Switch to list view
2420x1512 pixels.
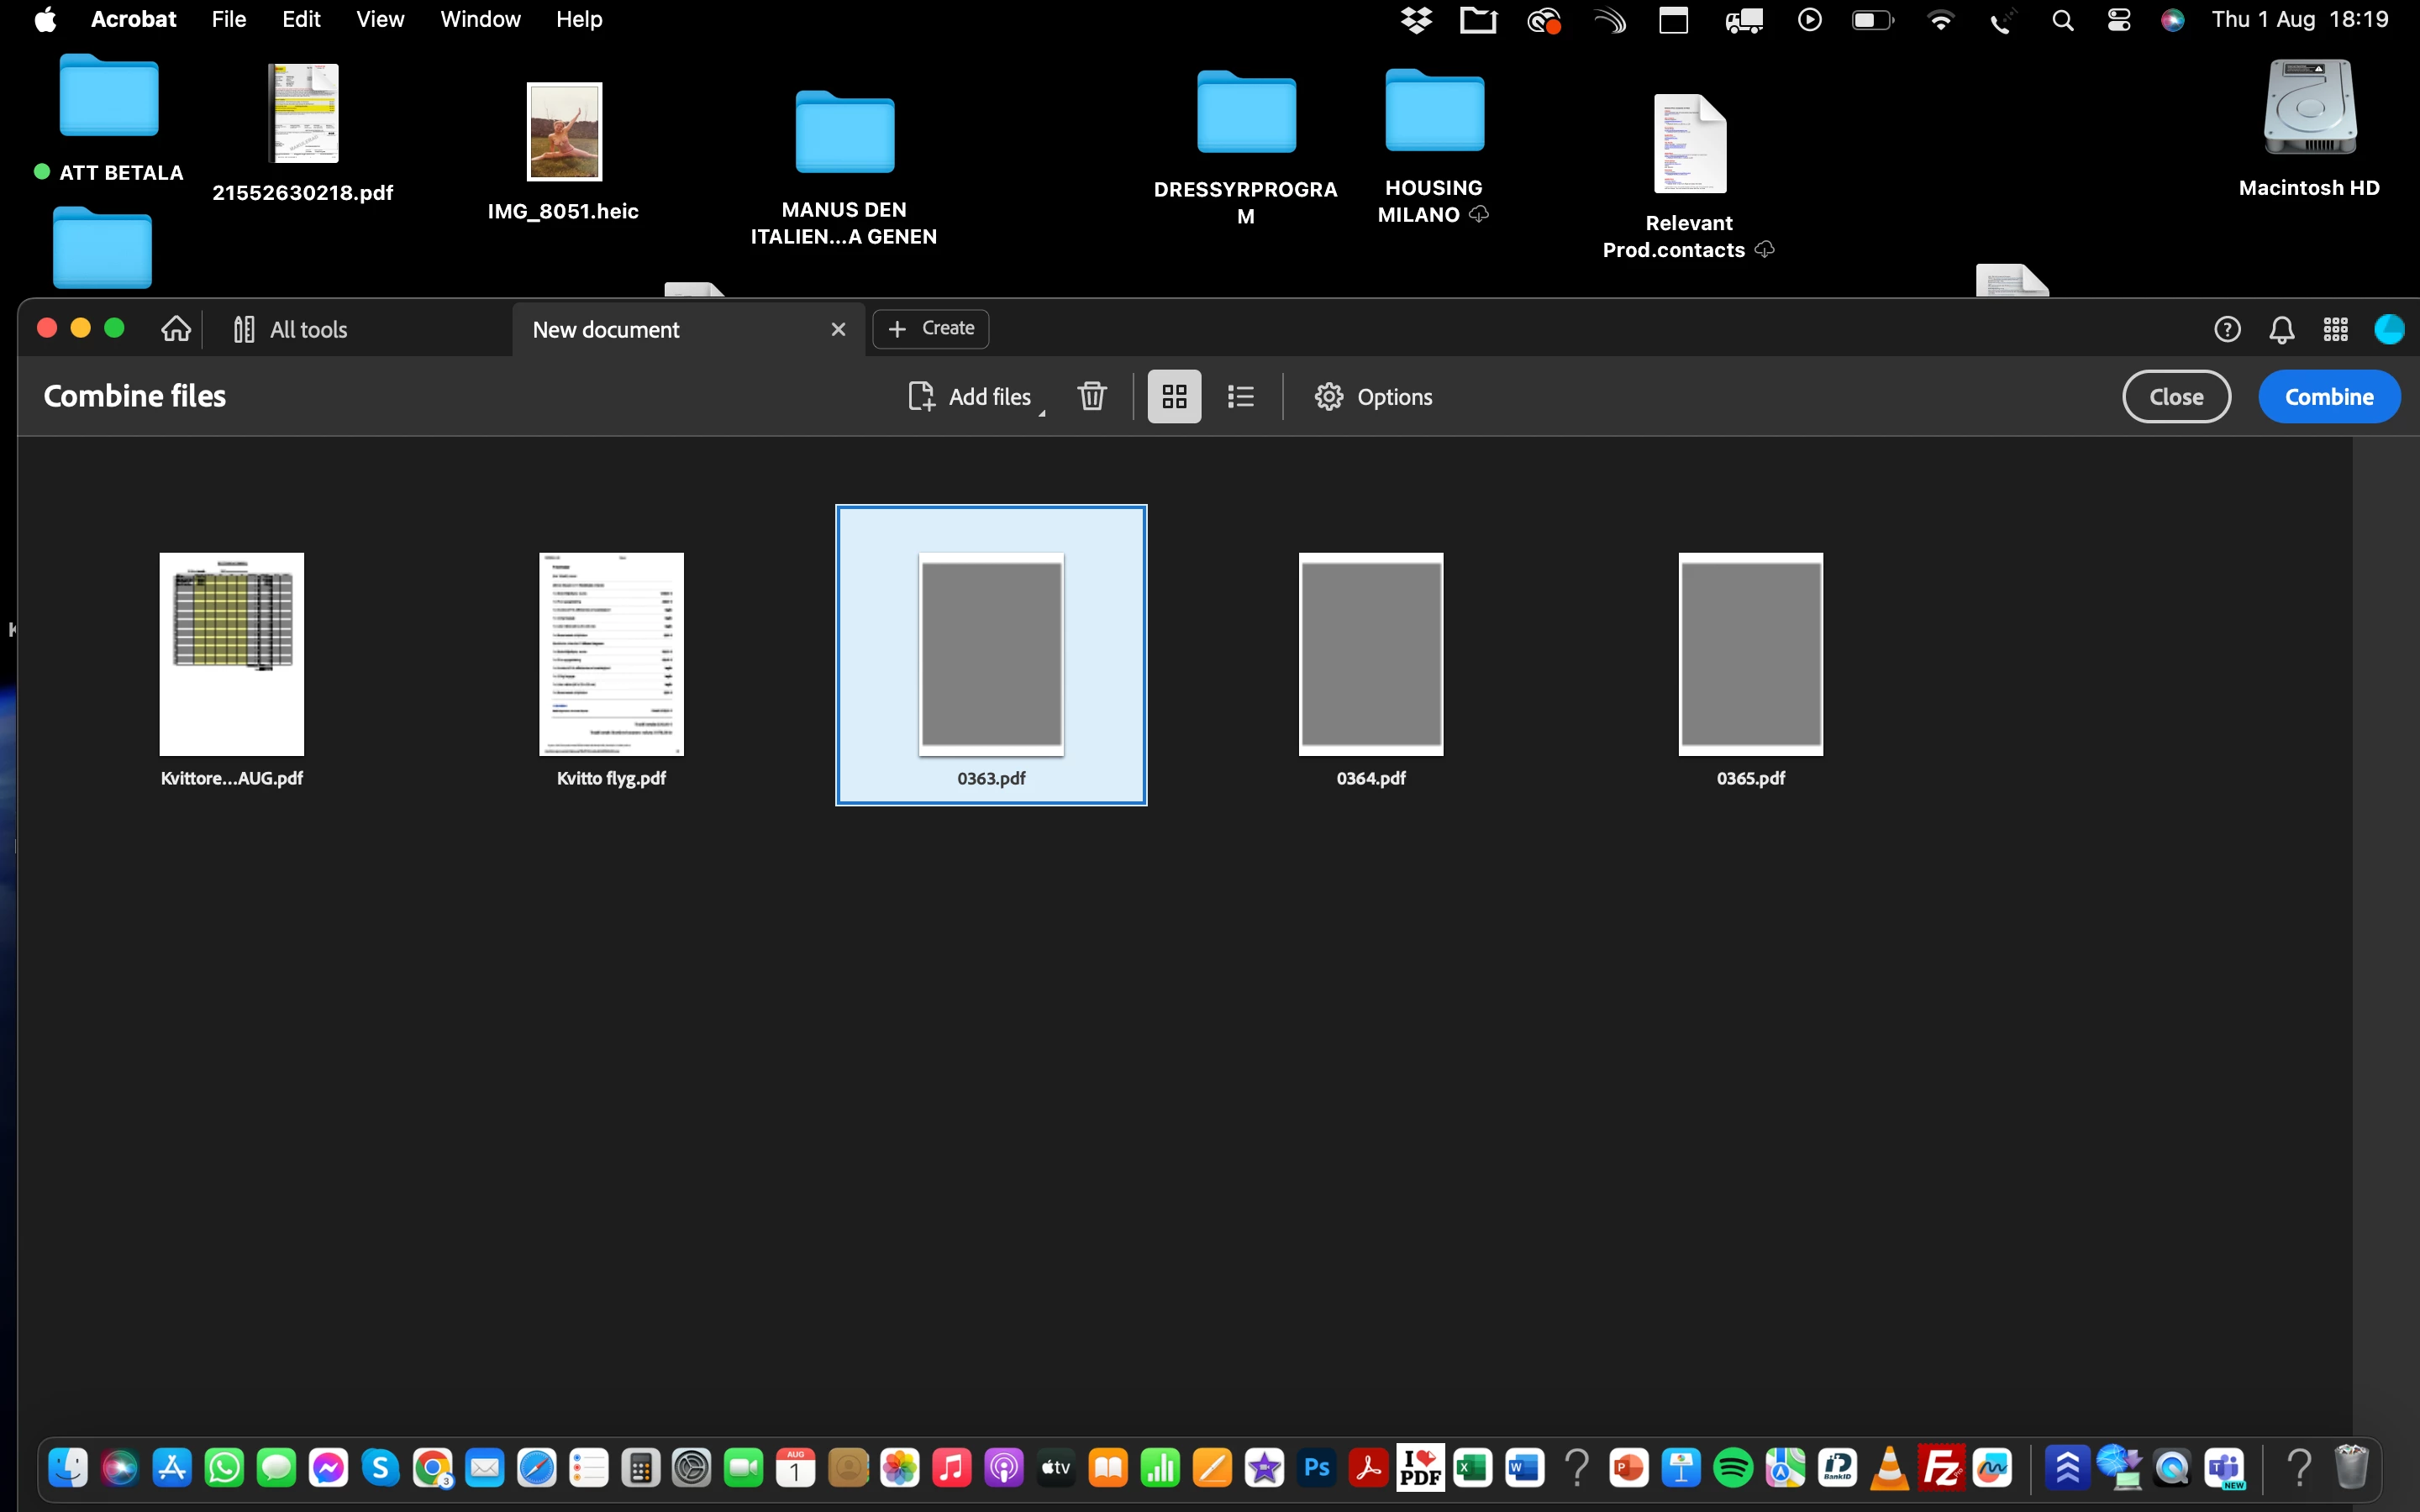[x=1240, y=397]
